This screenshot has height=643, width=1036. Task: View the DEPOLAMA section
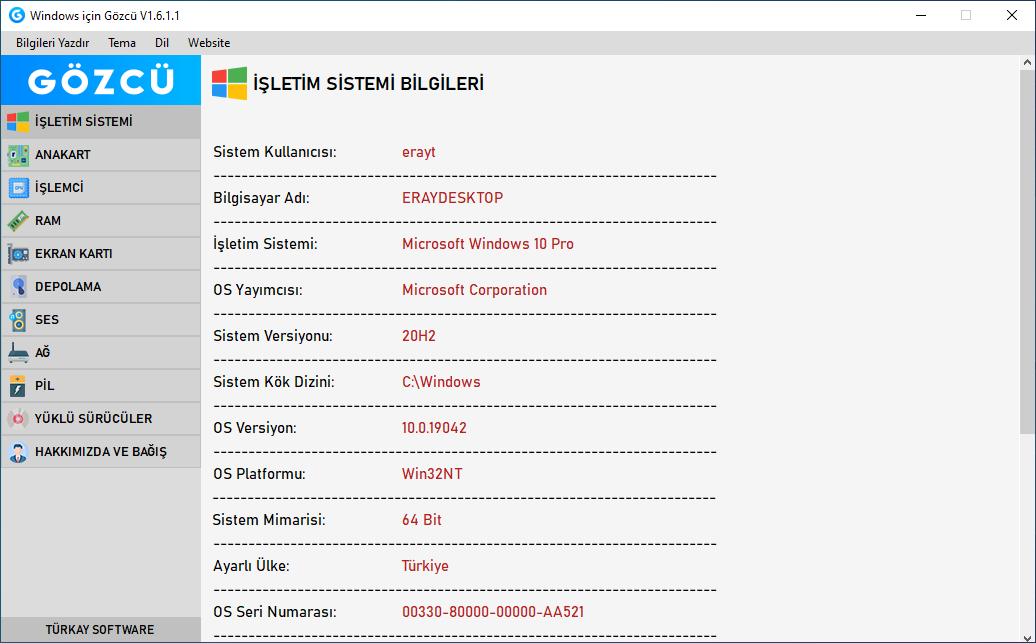click(x=100, y=287)
